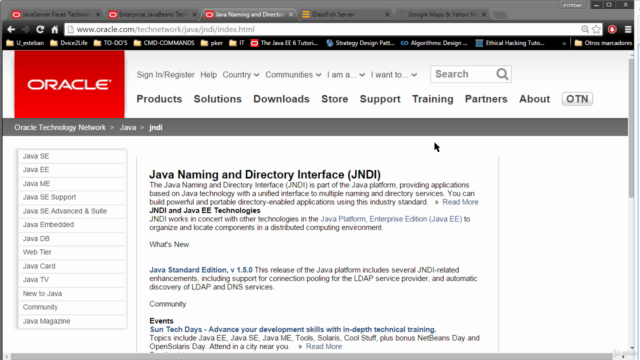Select Java SE in the sidebar
This screenshot has height=360, width=640.
click(72, 156)
